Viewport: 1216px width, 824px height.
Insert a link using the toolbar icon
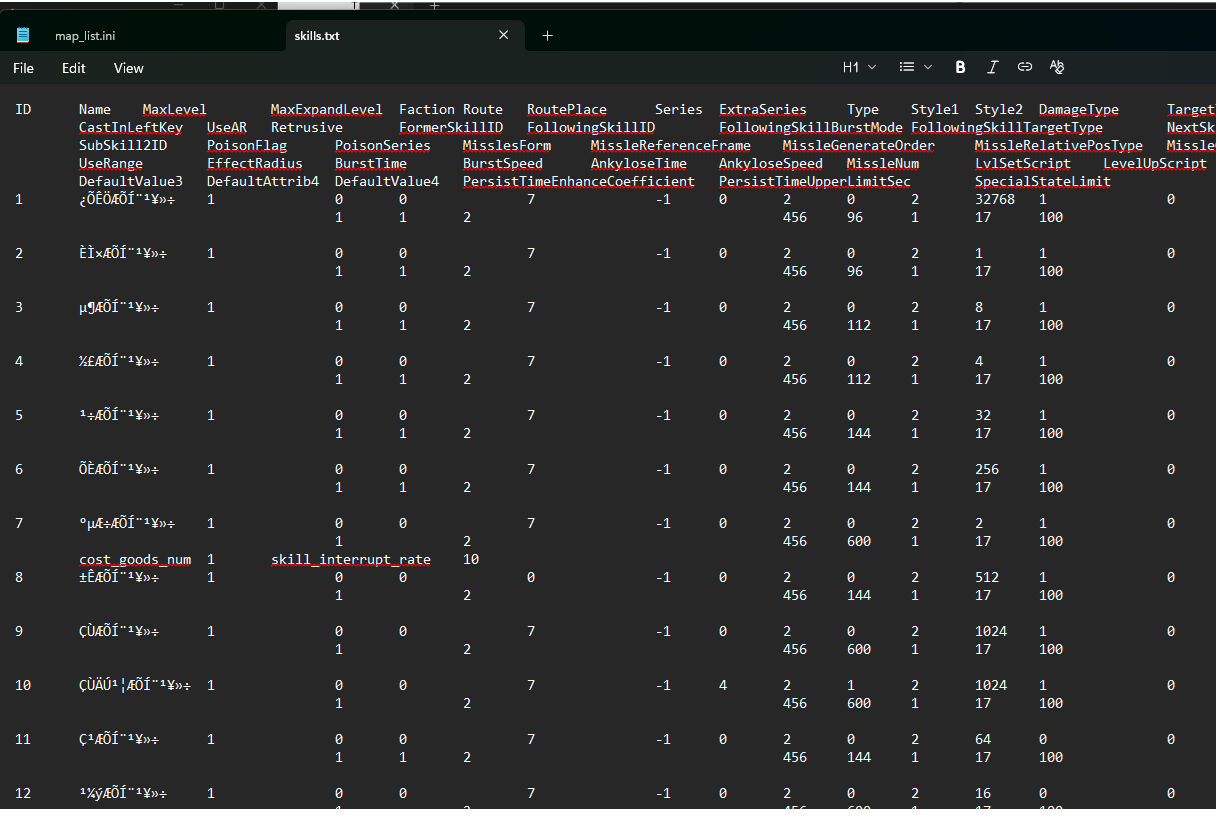1024,67
